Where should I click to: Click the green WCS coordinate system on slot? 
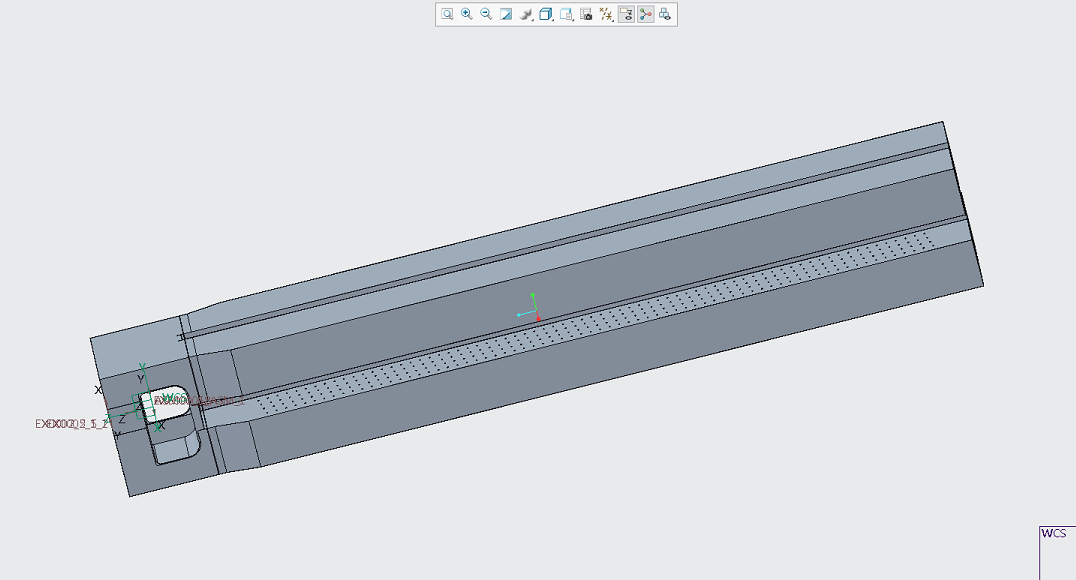click(x=145, y=403)
